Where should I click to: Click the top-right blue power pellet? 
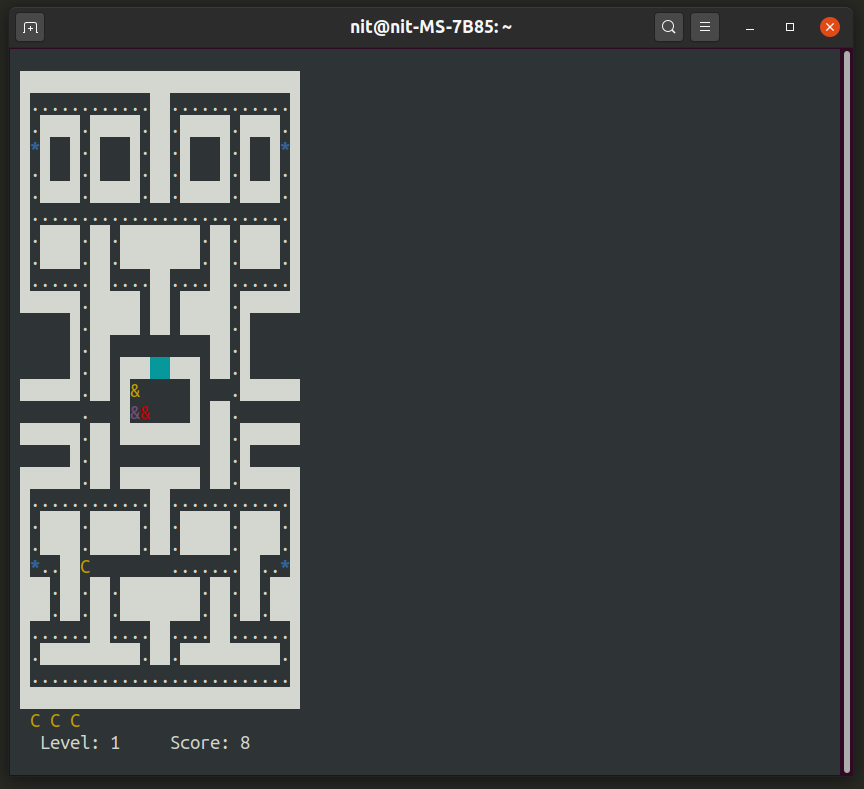click(285, 147)
